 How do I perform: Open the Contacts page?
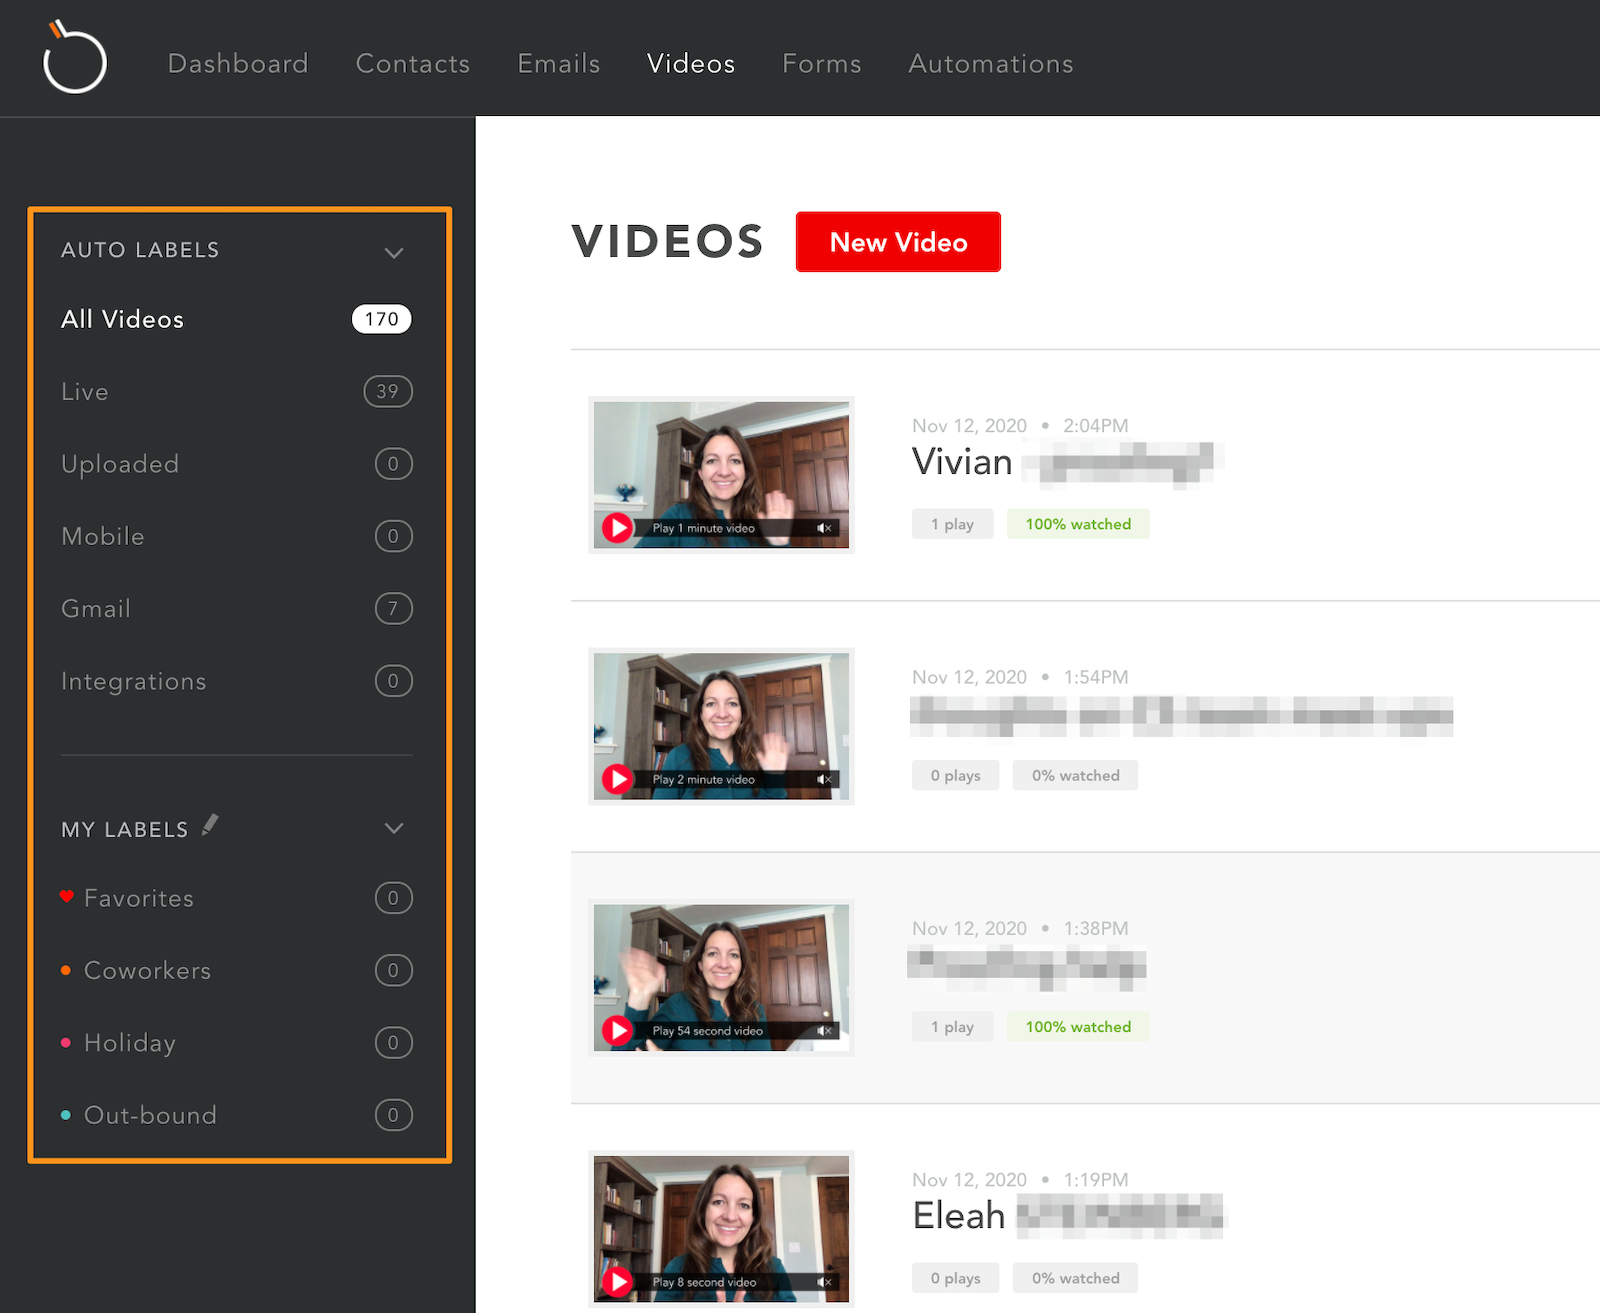tap(412, 63)
